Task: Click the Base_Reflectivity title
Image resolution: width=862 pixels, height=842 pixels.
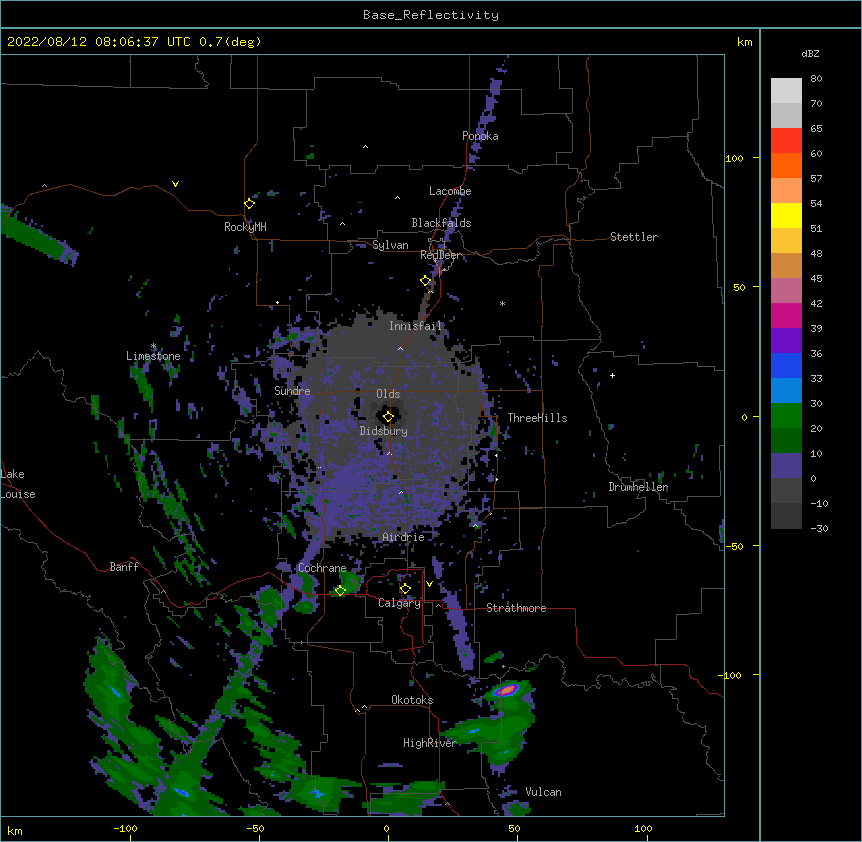Action: click(431, 15)
